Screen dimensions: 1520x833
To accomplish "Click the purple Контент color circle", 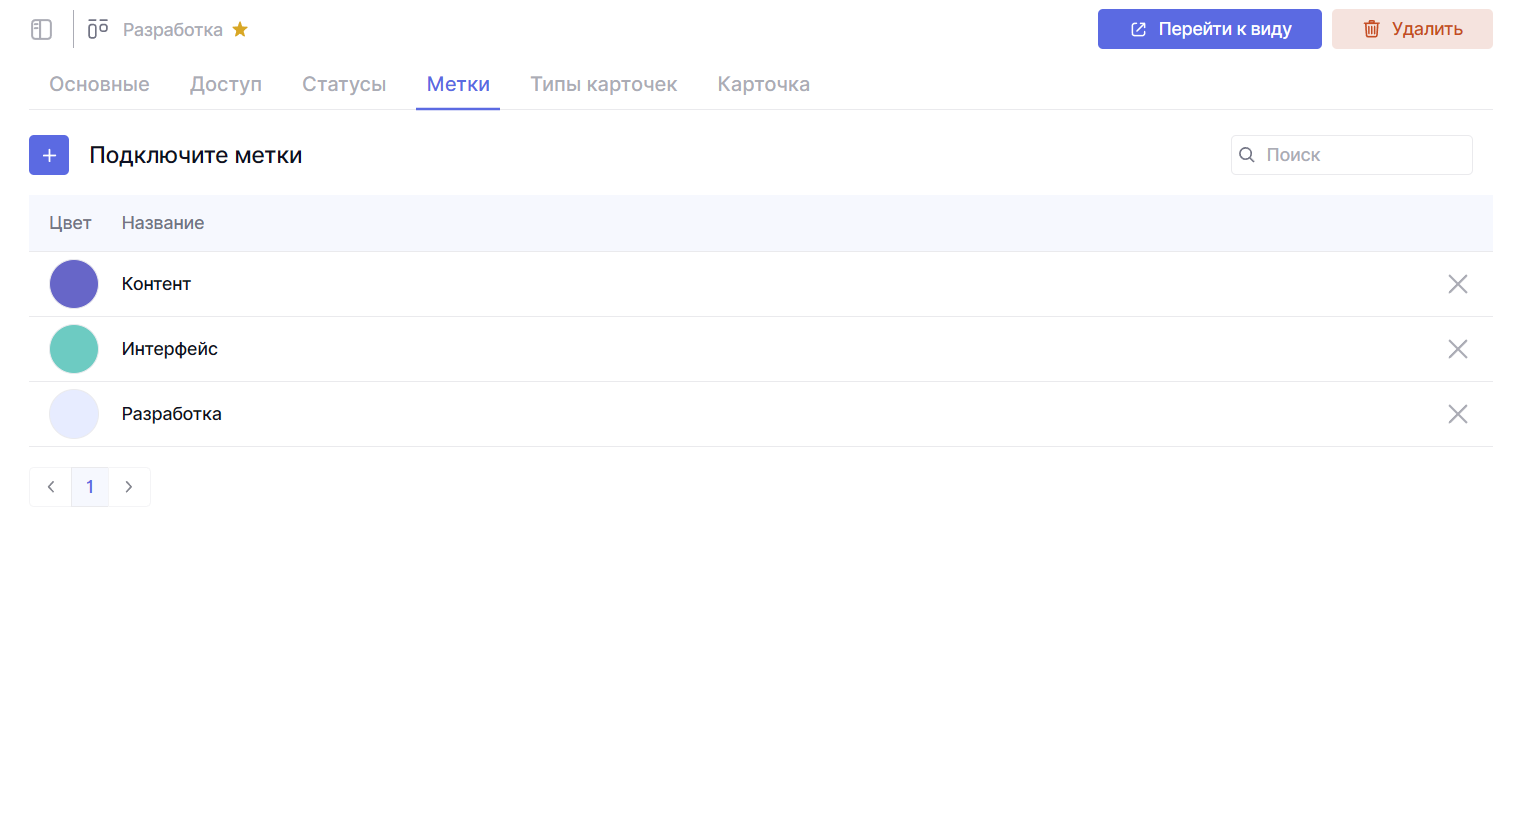I will [x=74, y=284].
